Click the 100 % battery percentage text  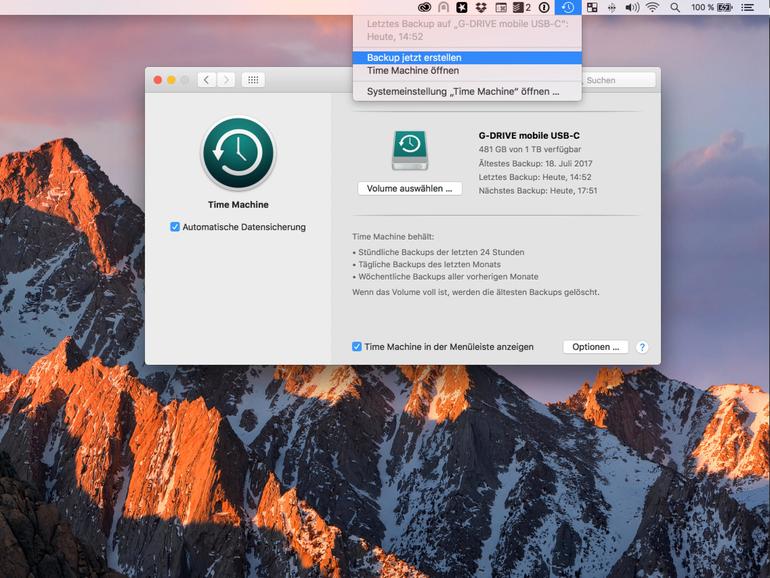coord(702,7)
